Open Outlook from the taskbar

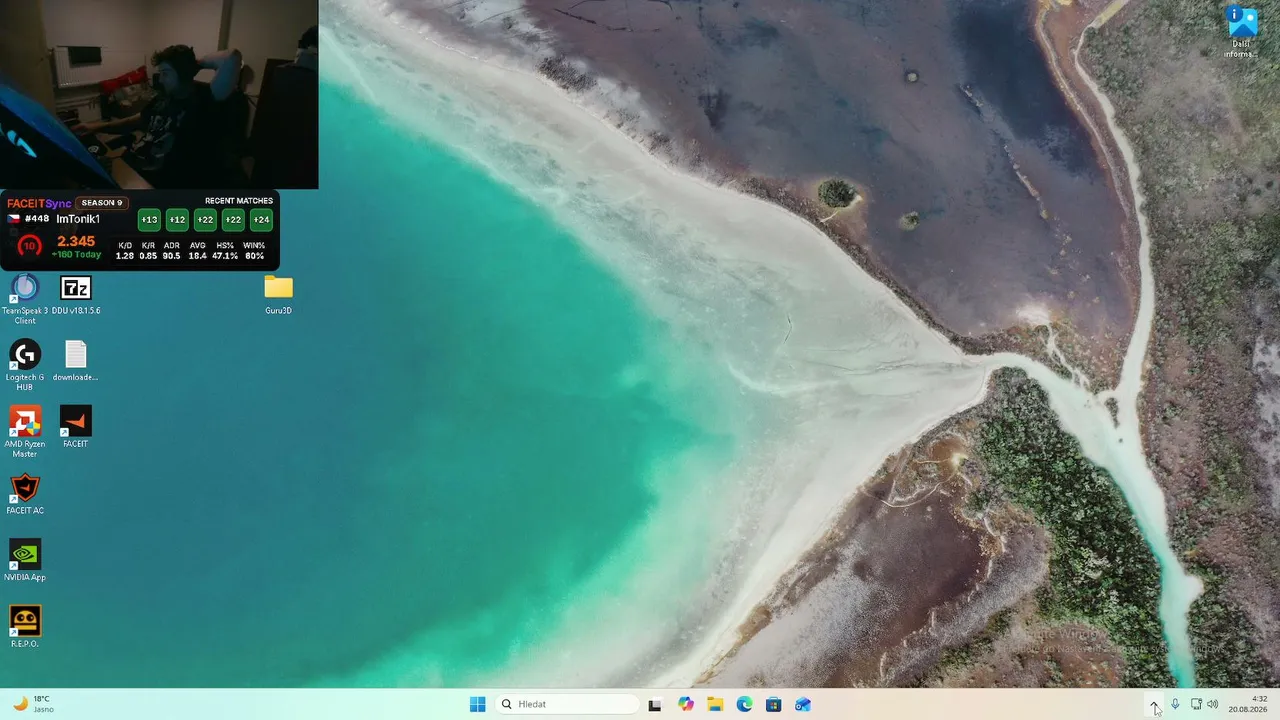tap(803, 704)
